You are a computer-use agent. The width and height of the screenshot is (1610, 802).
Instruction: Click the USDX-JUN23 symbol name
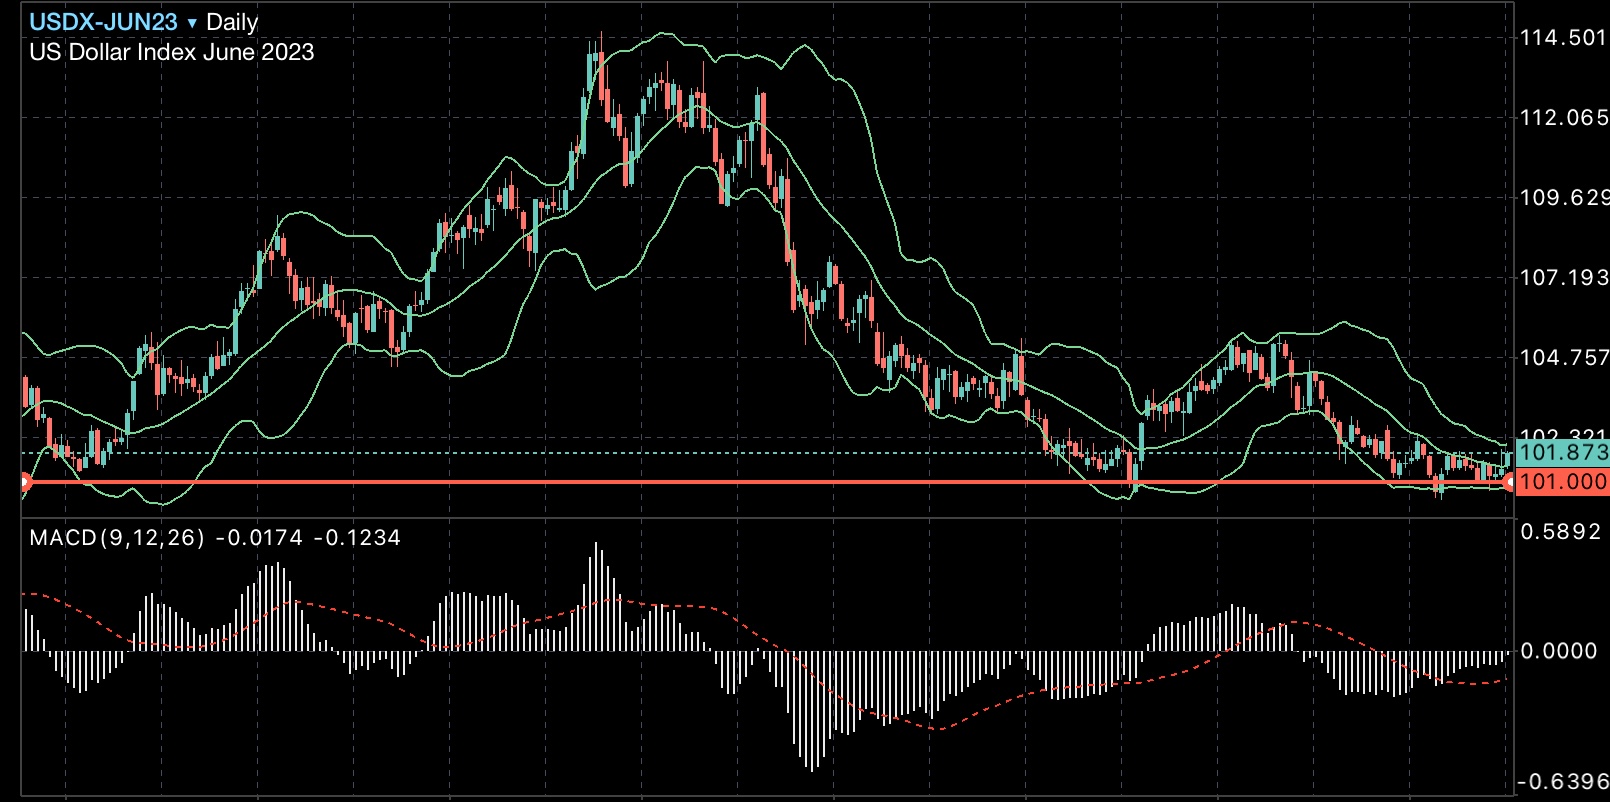pyautogui.click(x=103, y=22)
